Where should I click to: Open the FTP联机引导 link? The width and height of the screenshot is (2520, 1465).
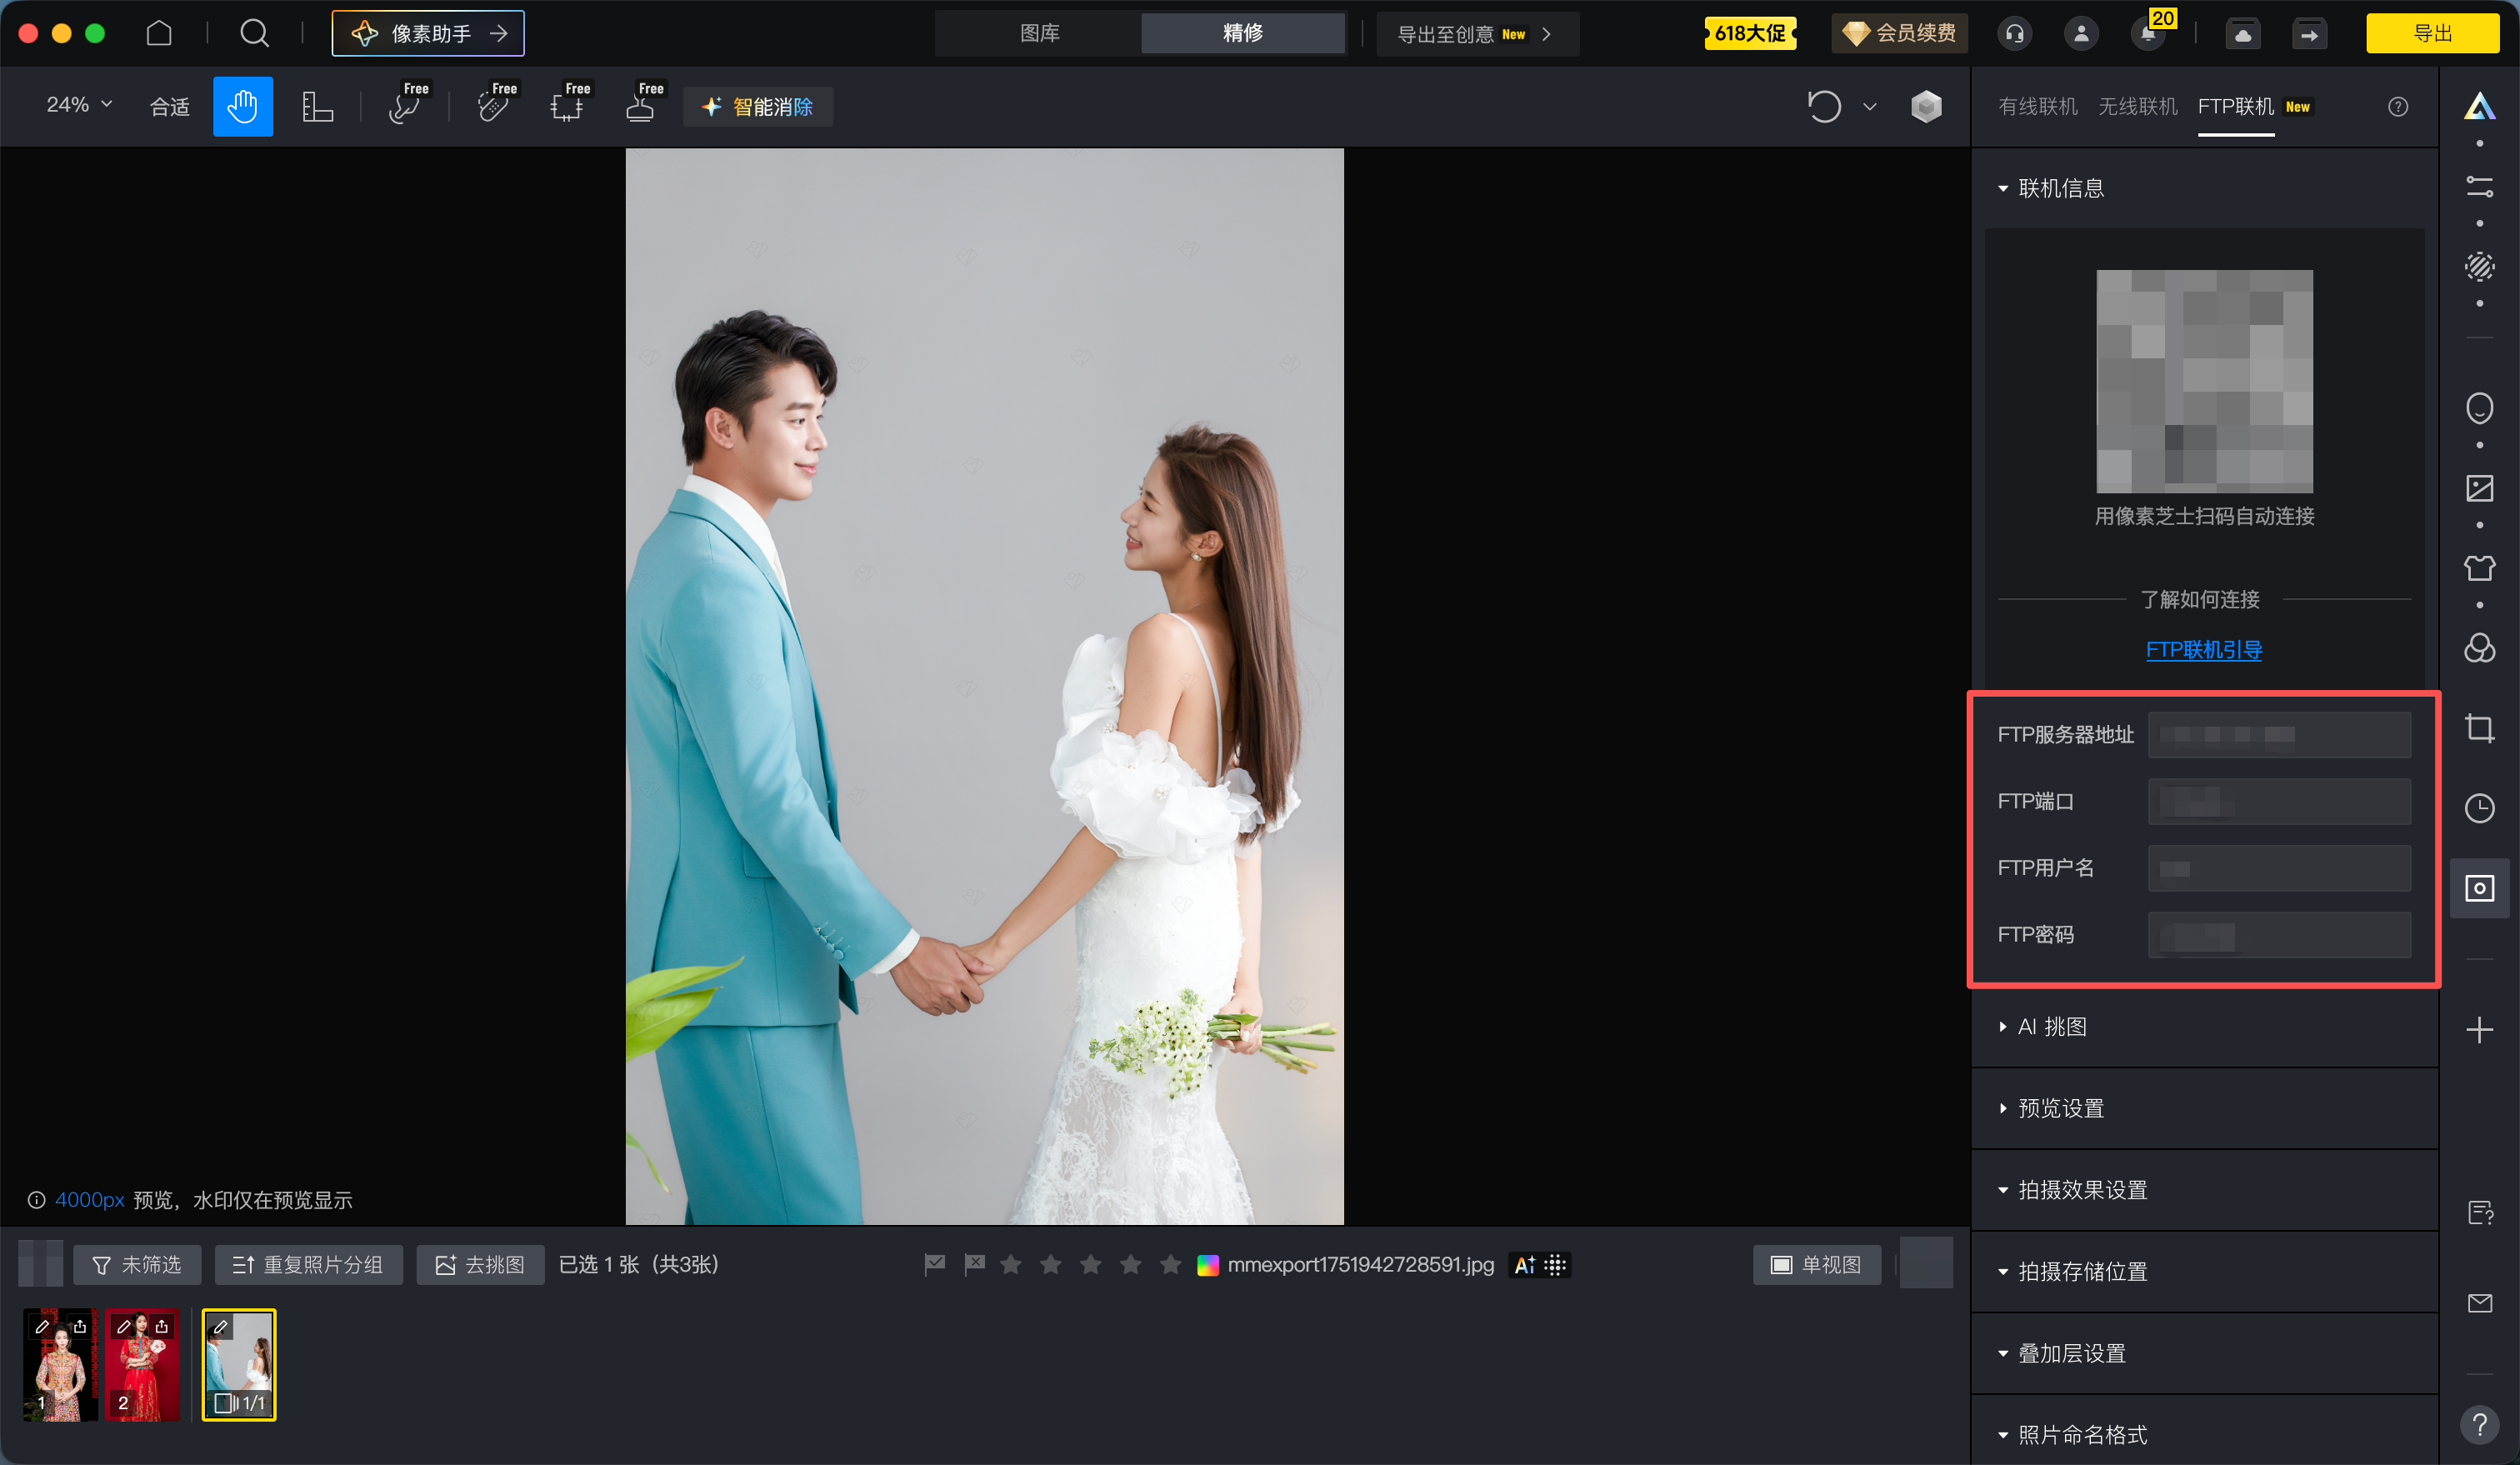pos(2204,650)
